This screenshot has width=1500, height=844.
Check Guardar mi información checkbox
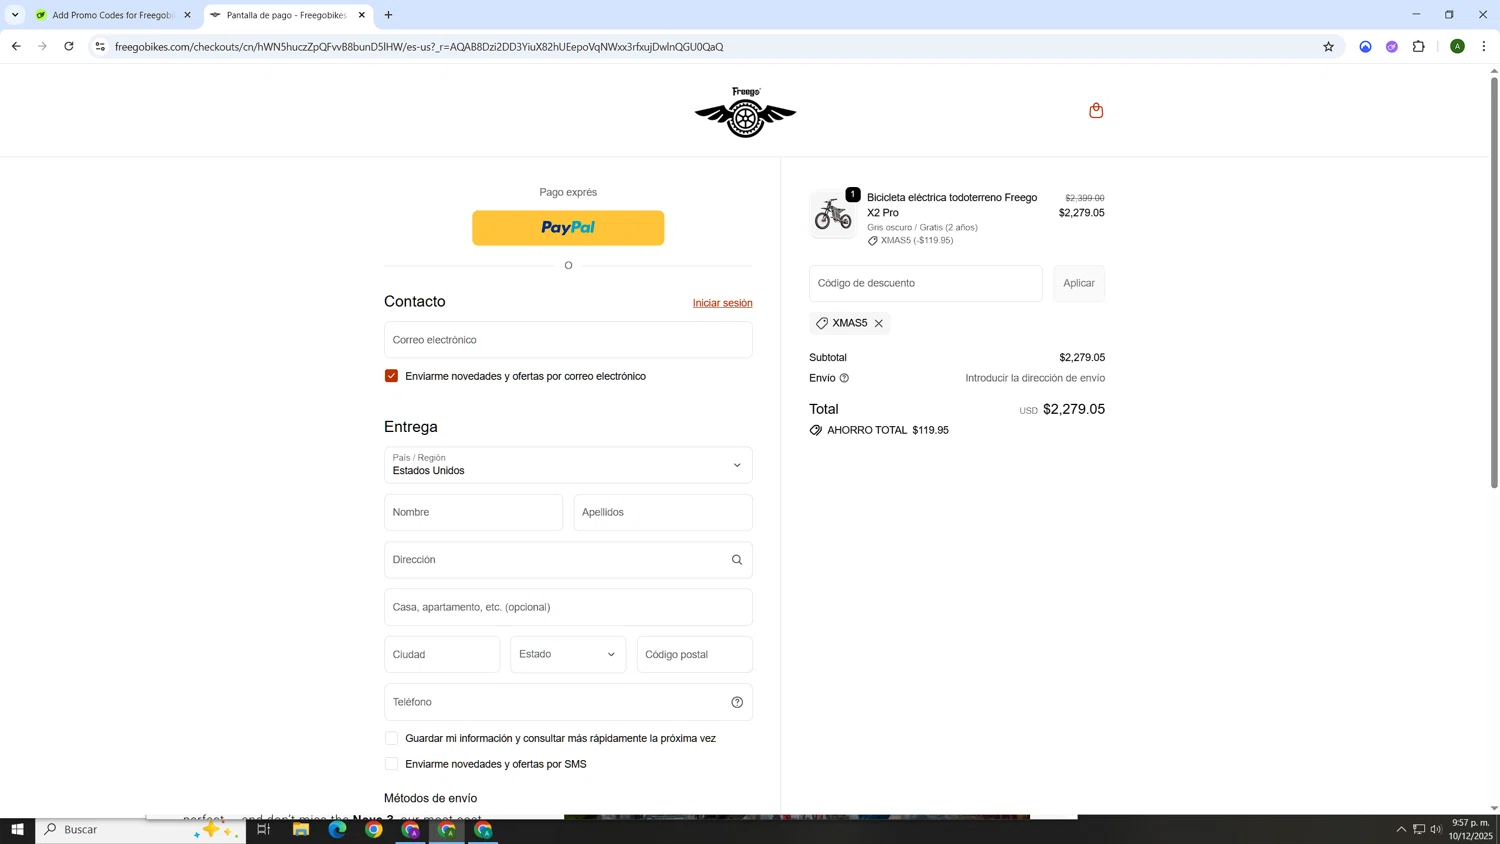[x=391, y=738]
